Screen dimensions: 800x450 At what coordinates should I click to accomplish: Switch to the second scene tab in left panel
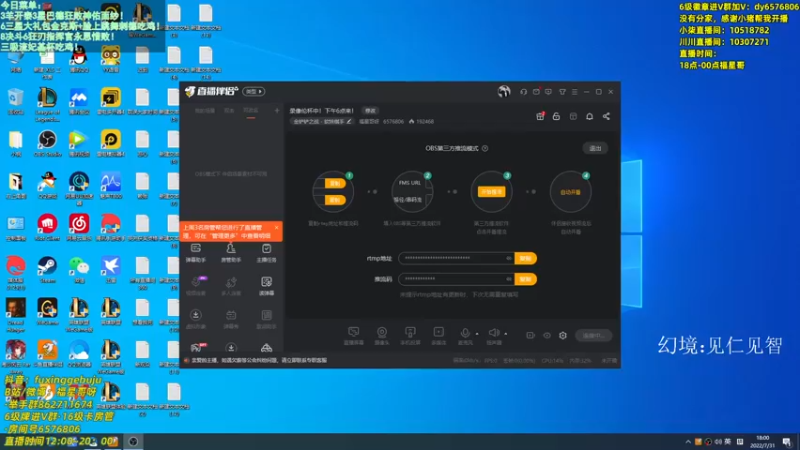pos(229,111)
